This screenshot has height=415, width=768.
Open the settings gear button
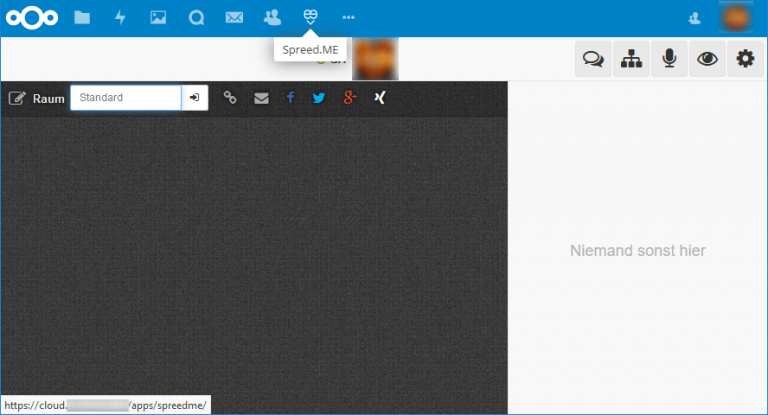point(745,60)
